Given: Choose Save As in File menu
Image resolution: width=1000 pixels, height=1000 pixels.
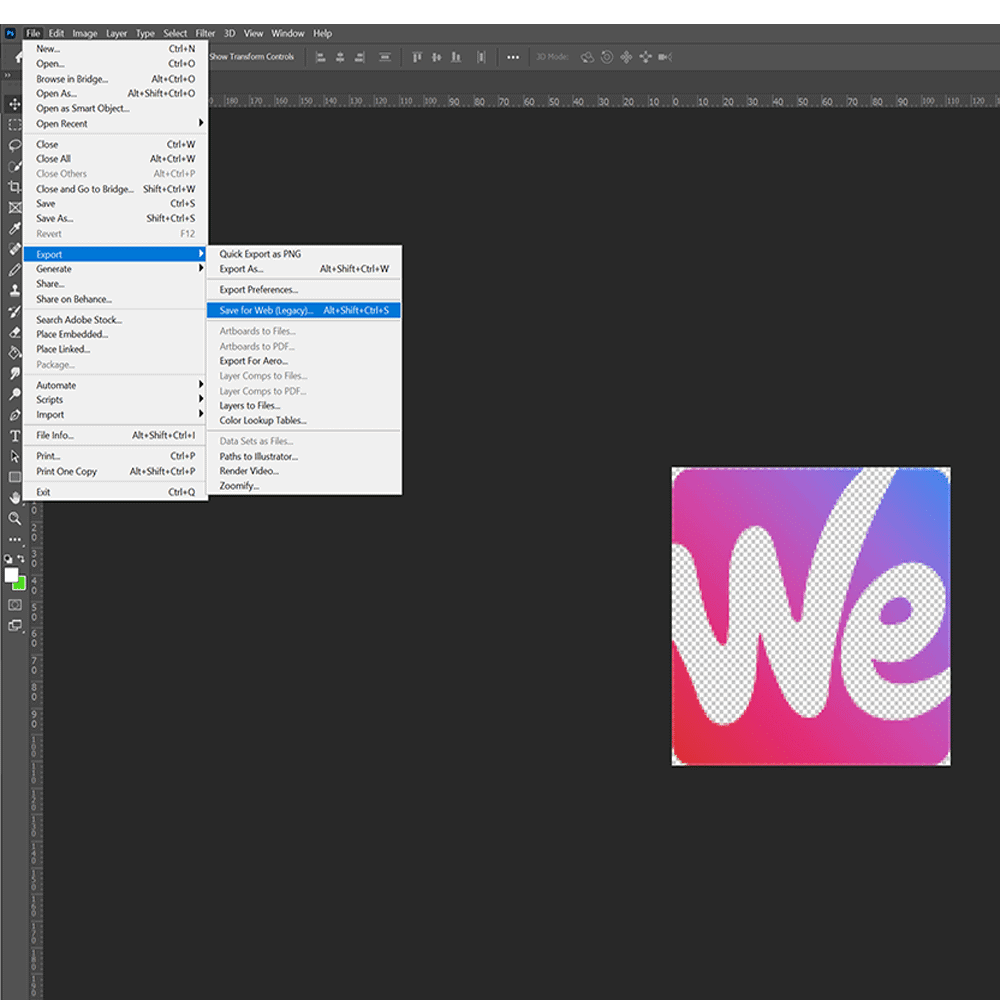Looking at the screenshot, I should (x=115, y=219).
